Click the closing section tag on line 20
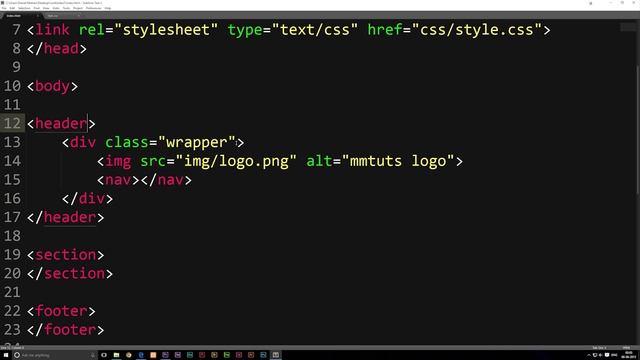 point(70,273)
